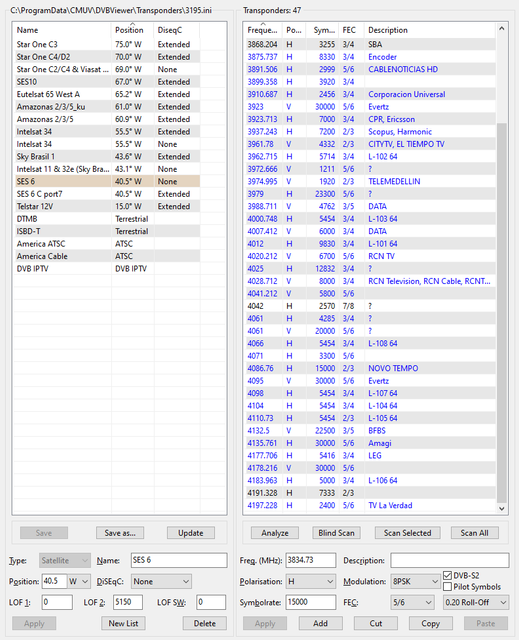Screen dimensions: 519x640
Task: Click the DiseqC column header
Action: click(176, 30)
